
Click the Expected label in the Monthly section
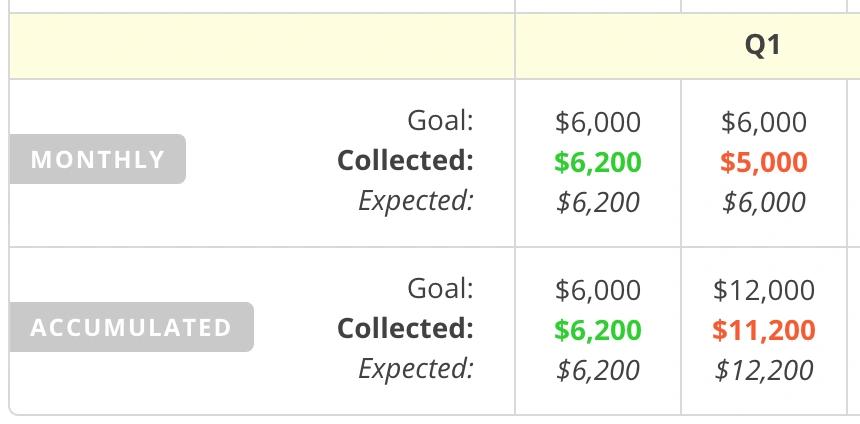tap(416, 201)
